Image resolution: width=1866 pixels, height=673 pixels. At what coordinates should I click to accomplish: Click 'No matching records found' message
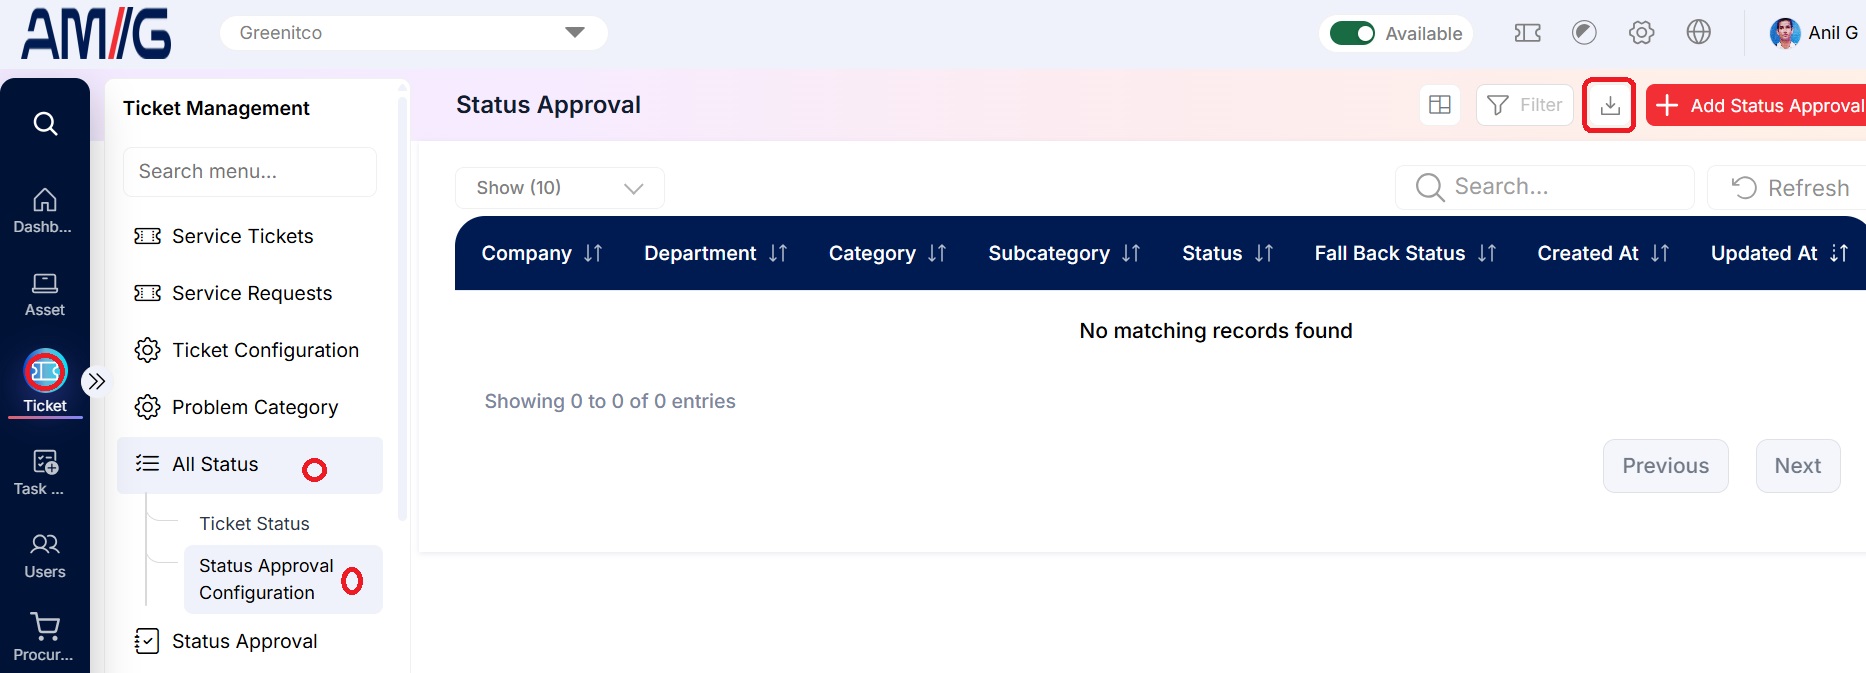1215,331
